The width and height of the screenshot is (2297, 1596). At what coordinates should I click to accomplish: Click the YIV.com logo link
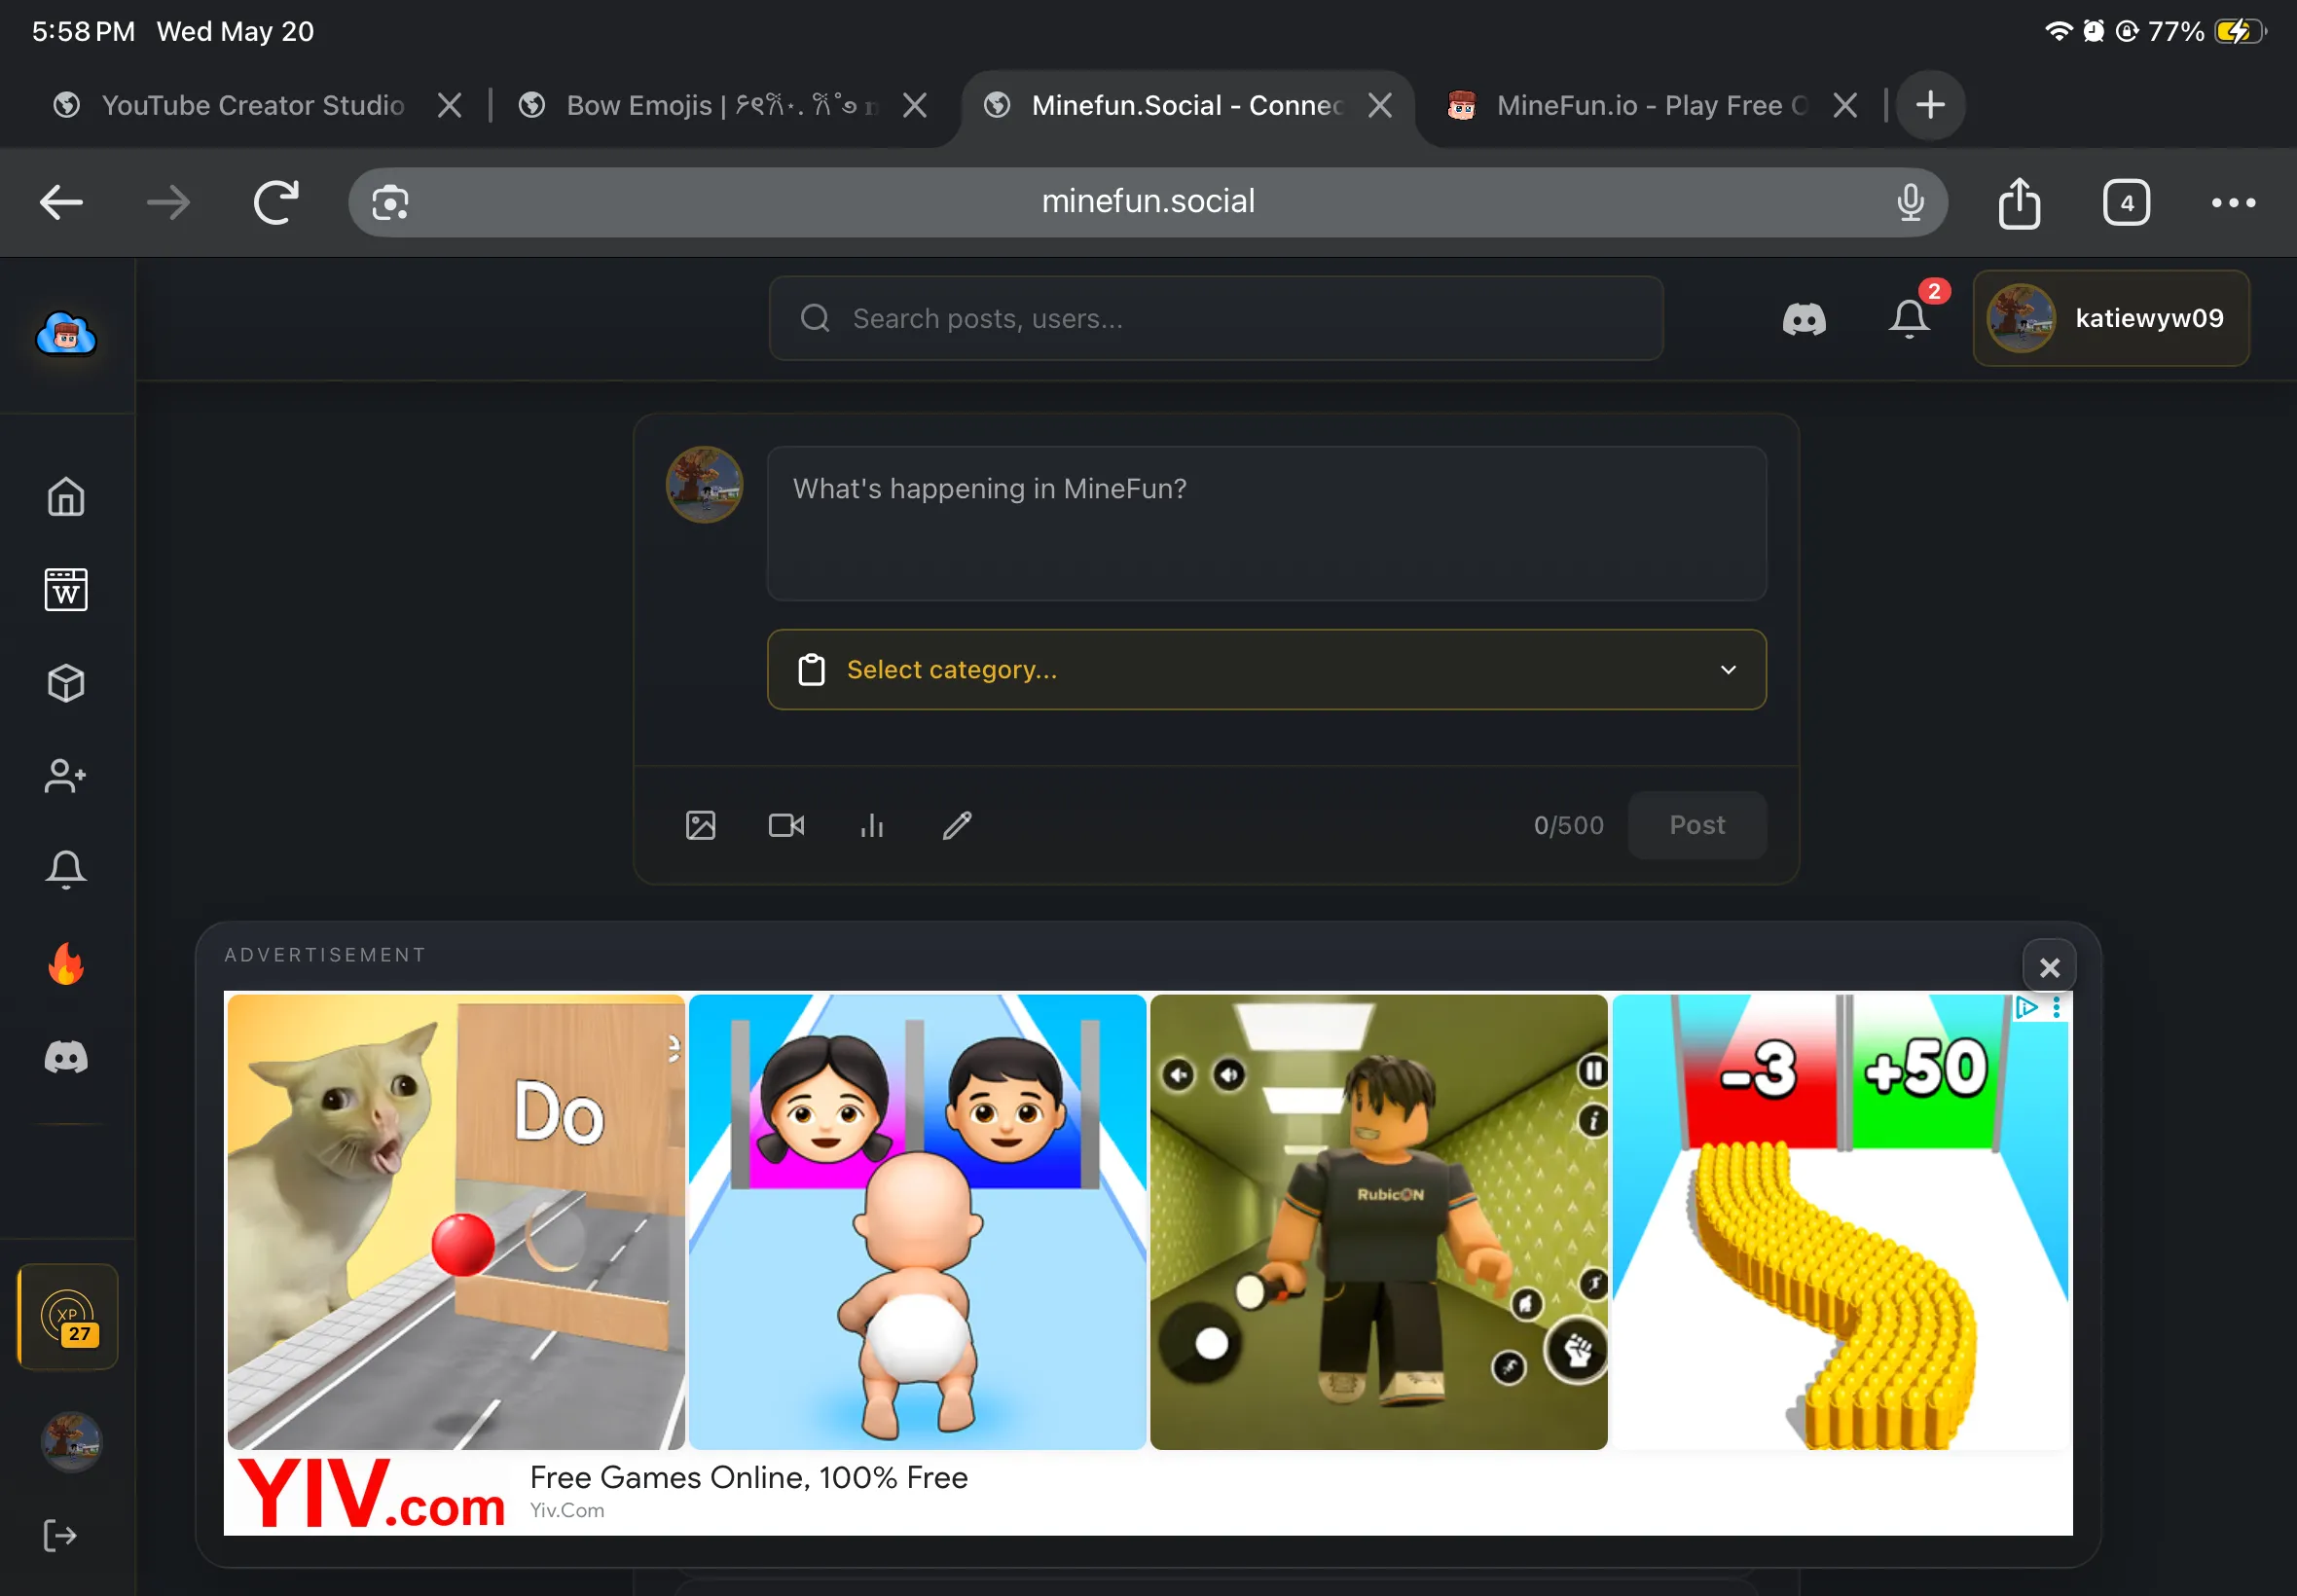371,1493
